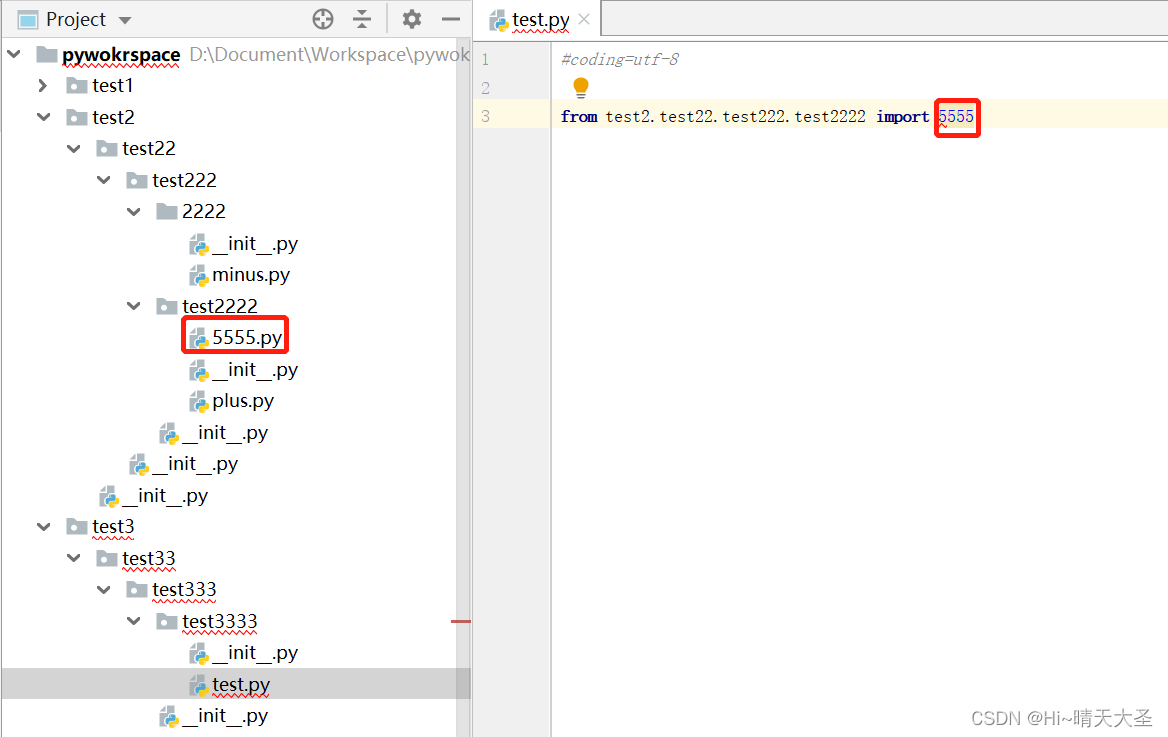Image resolution: width=1168 pixels, height=737 pixels.
Task: Select the test2222 folder
Action: pos(220,306)
